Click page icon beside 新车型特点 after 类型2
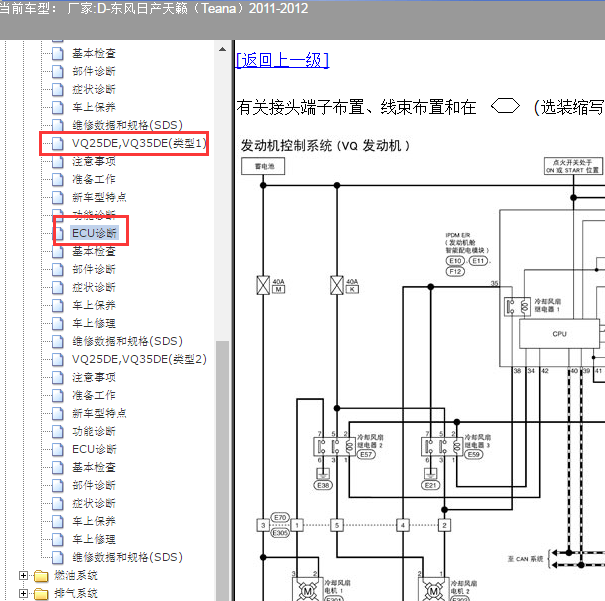Viewport: 605px width, 601px height. pos(57,414)
